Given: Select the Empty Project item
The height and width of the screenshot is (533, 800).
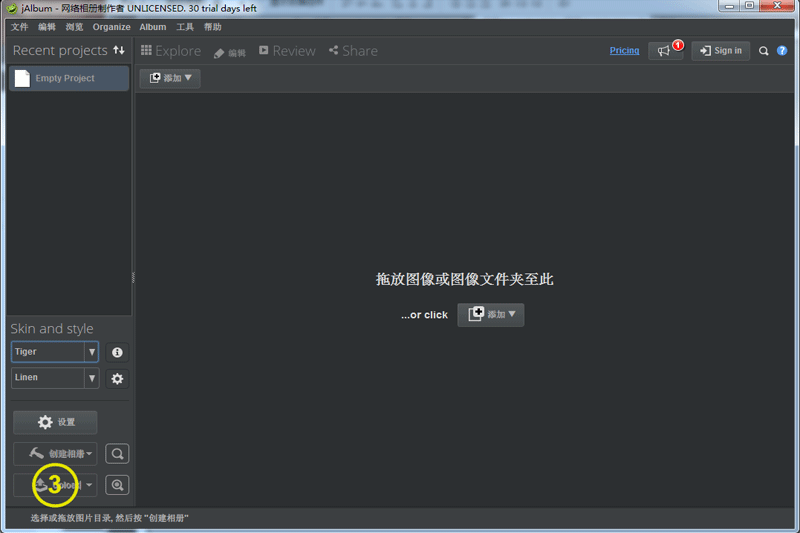Looking at the screenshot, I should [68, 78].
